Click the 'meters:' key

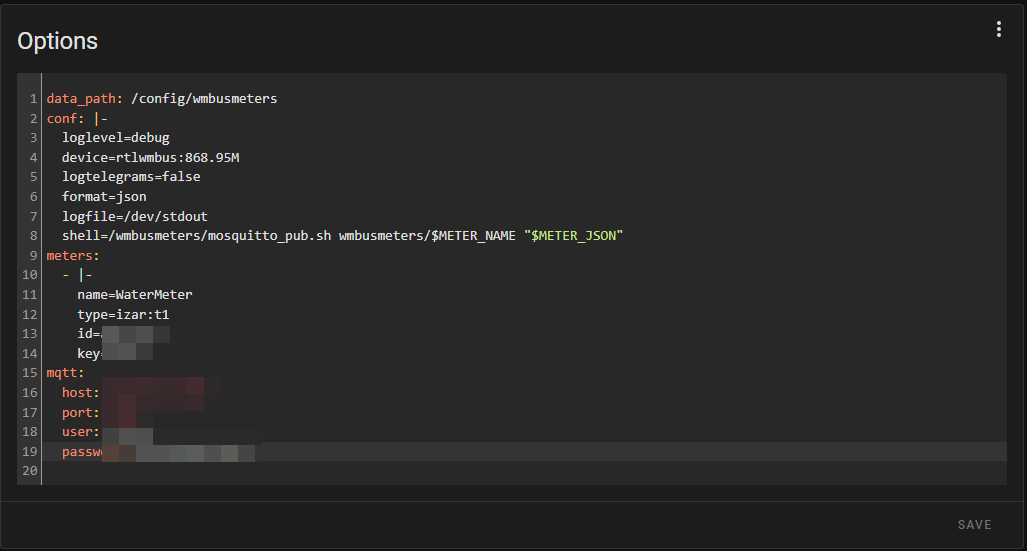[73, 256]
